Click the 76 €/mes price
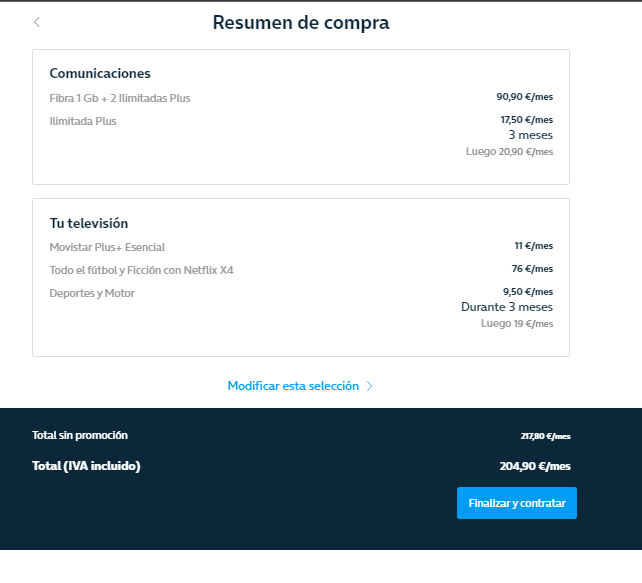This screenshot has height=583, width=642. coord(532,269)
